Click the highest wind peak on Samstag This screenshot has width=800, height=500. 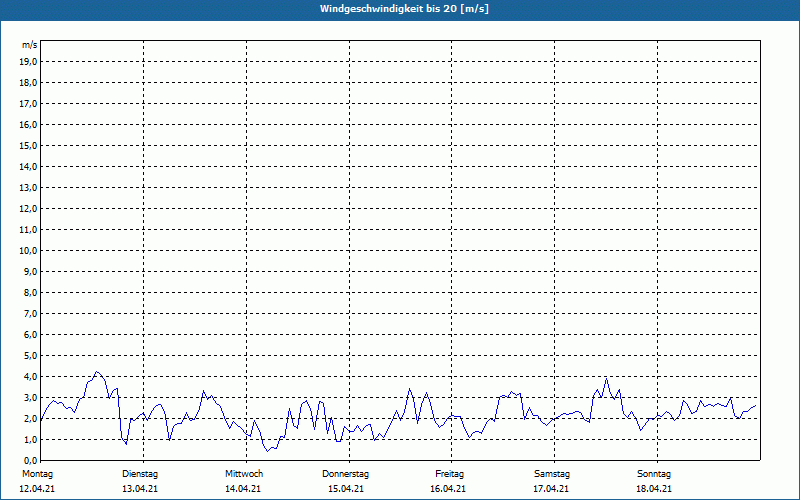pos(606,378)
